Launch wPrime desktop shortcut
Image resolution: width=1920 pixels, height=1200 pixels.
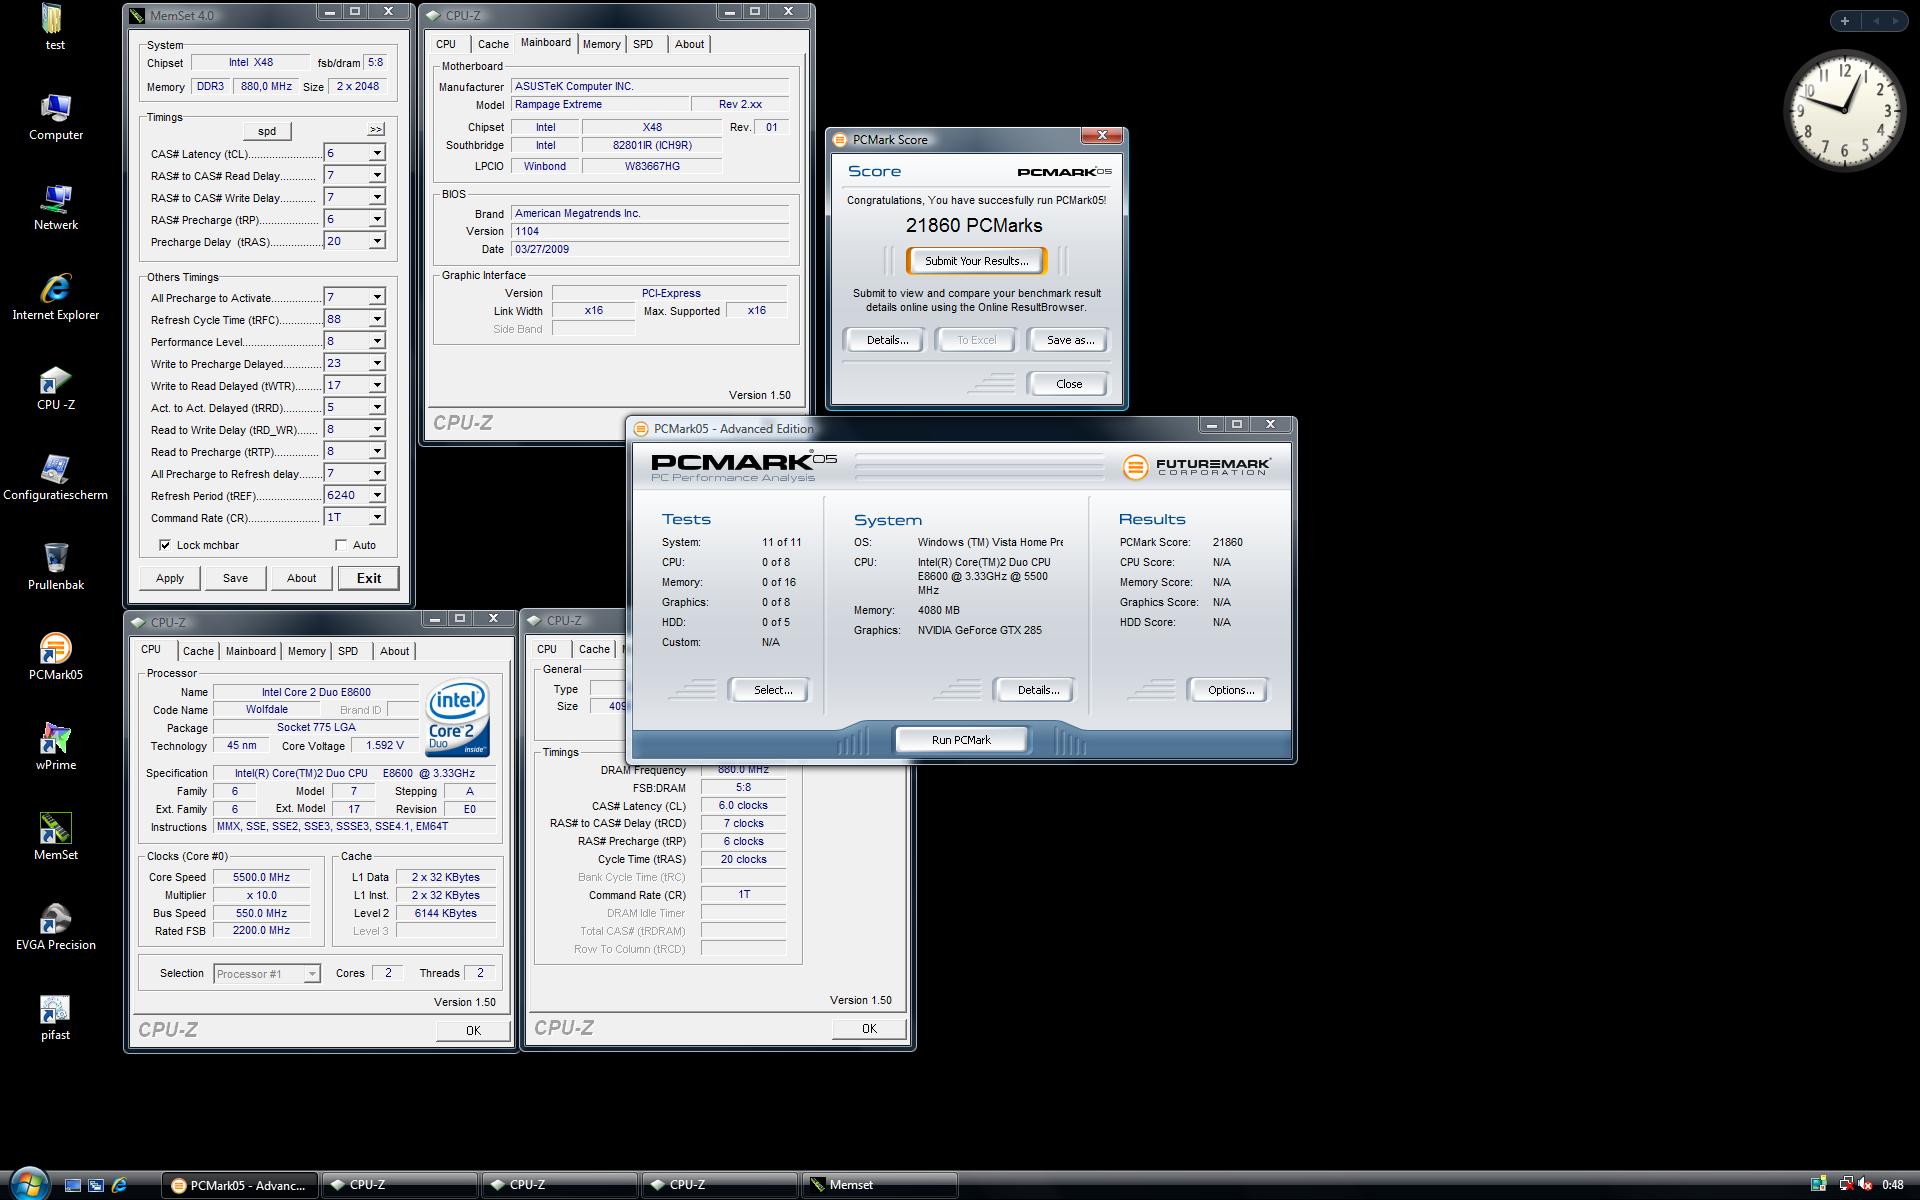tap(55, 748)
